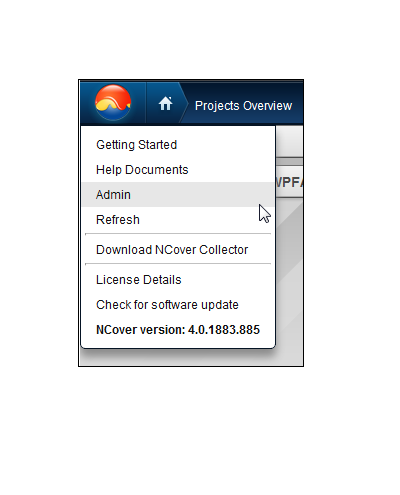The width and height of the screenshot is (400, 495).
Task: Select Getting Started from the menu
Action: click(136, 145)
